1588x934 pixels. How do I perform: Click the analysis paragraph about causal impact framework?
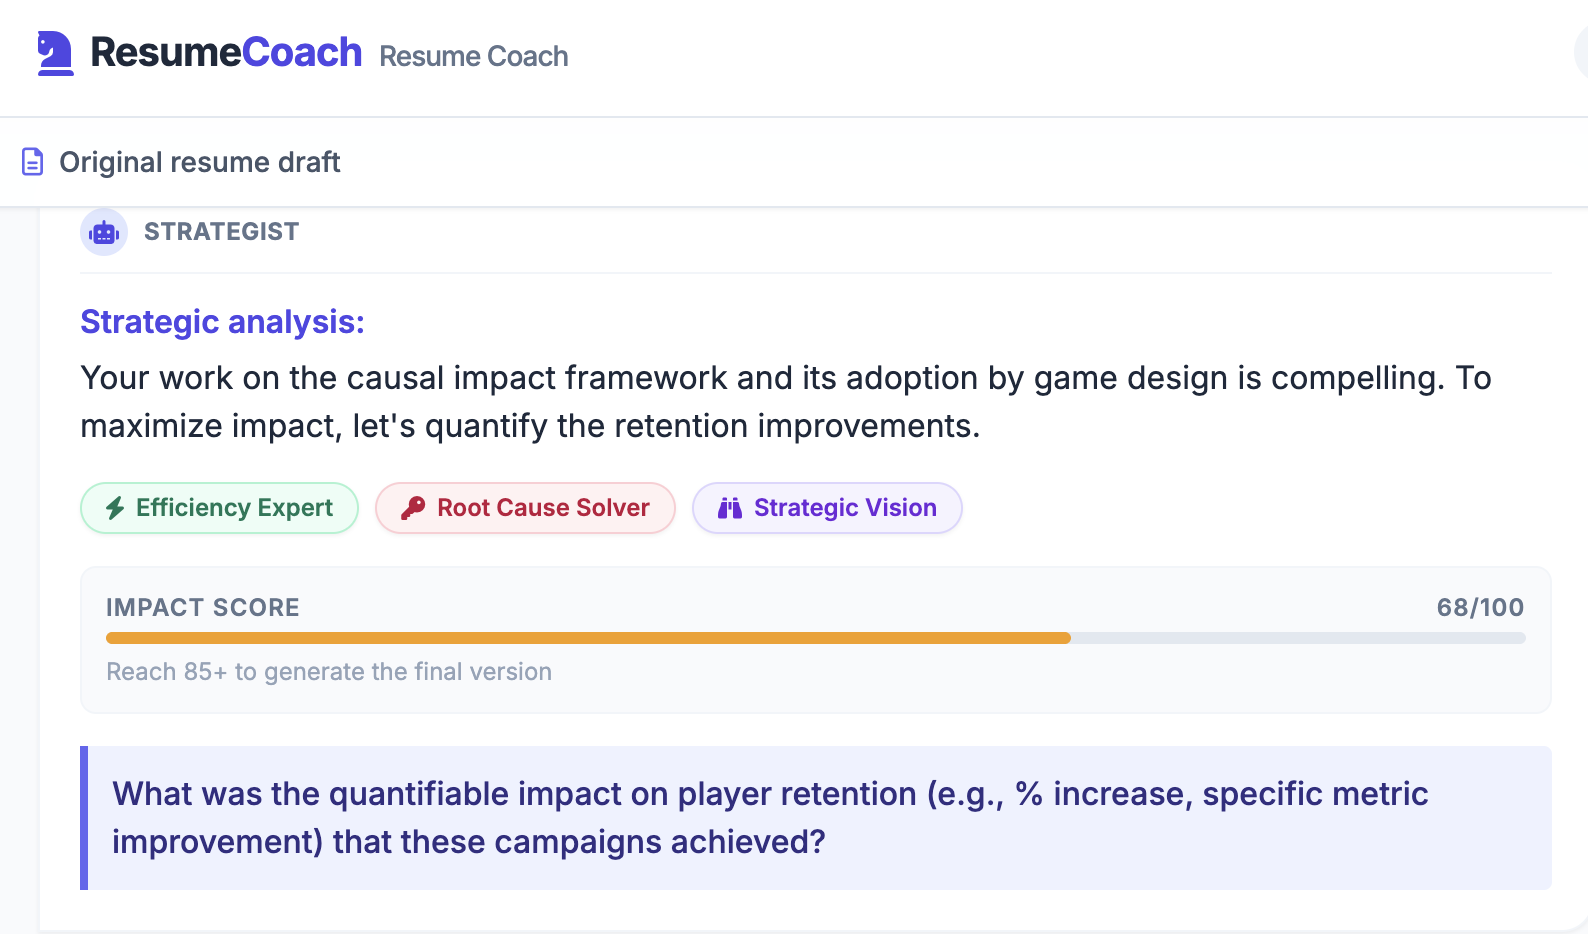pos(786,402)
